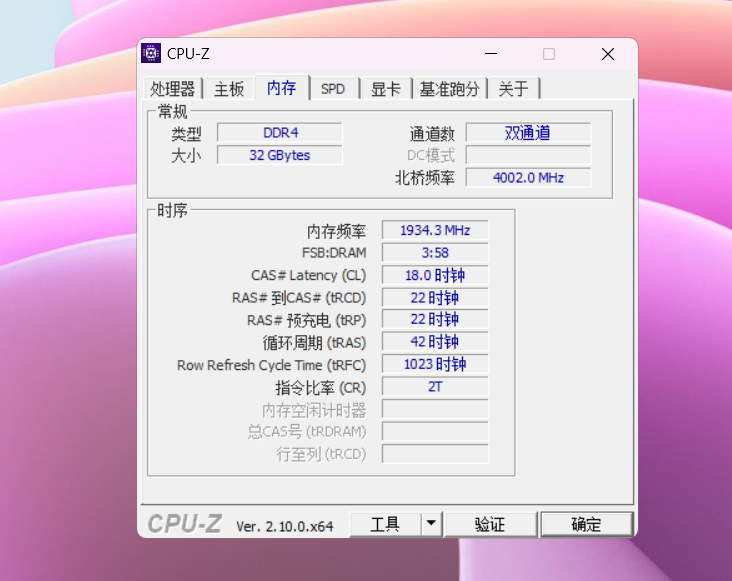Click the 内存频率 label
Screen dimensions: 732x581
336,231
